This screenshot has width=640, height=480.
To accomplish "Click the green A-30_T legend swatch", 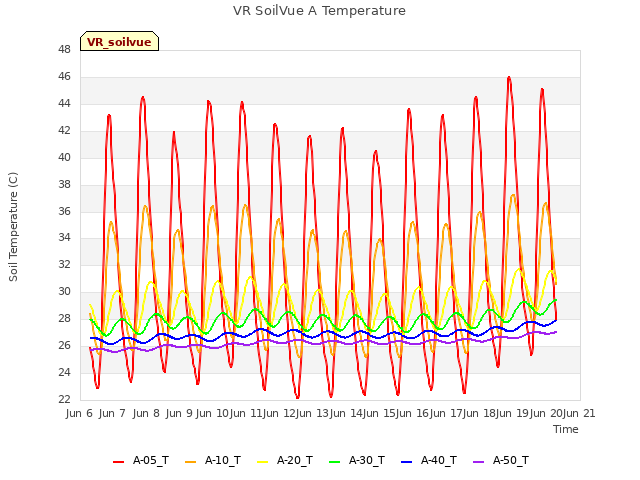I will (335, 462).
